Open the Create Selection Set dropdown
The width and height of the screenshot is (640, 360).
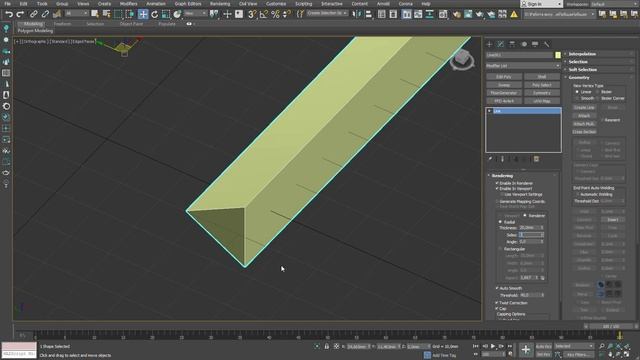click(x=327, y=13)
